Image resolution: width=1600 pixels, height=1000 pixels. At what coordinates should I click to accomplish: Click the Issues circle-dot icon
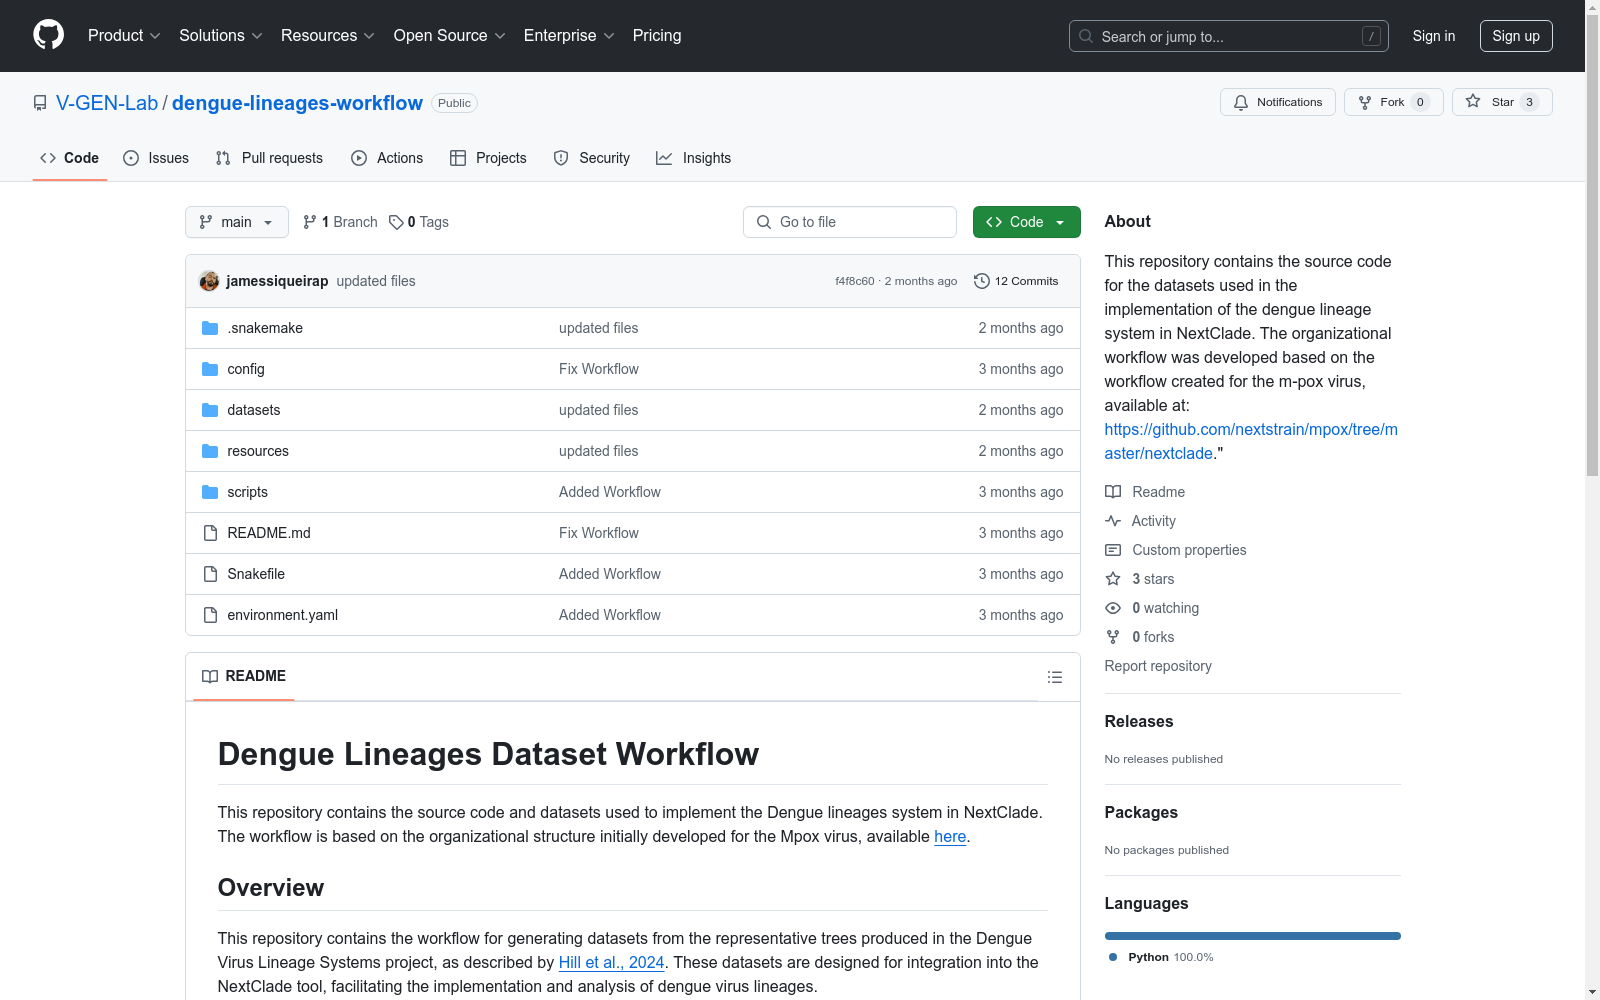click(131, 158)
